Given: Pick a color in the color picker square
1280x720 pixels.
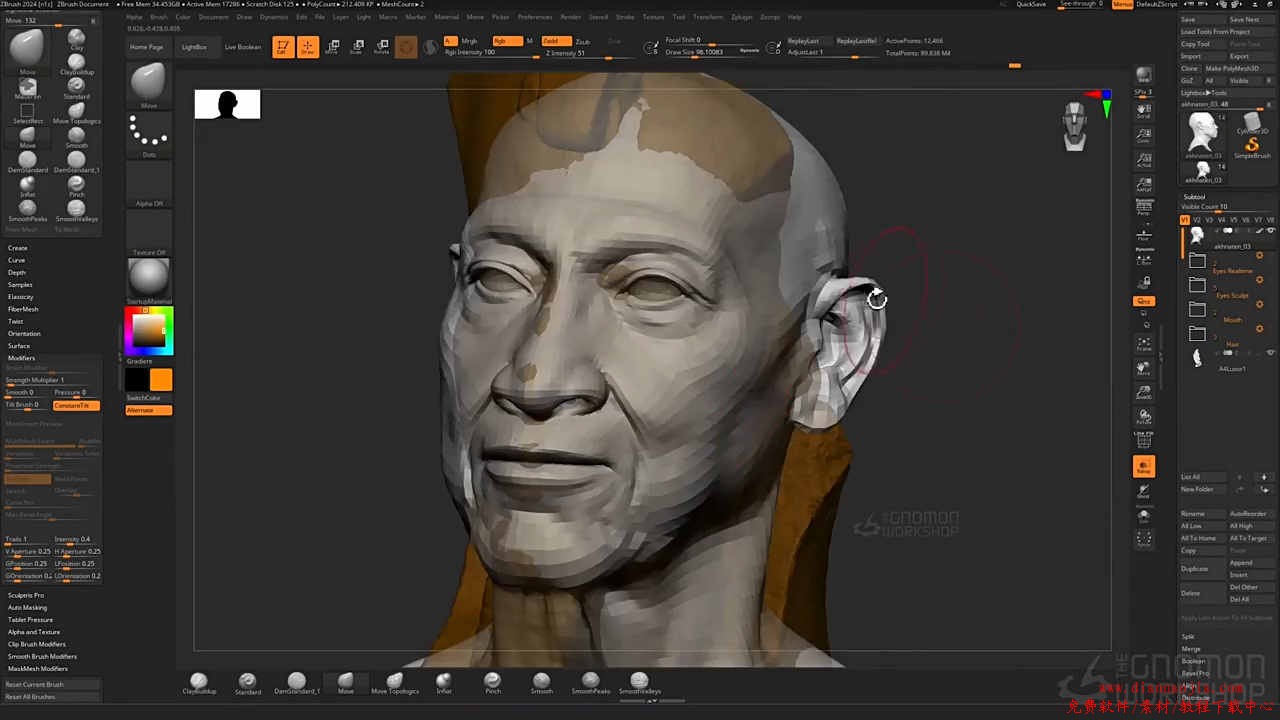Looking at the screenshot, I should 149,330.
